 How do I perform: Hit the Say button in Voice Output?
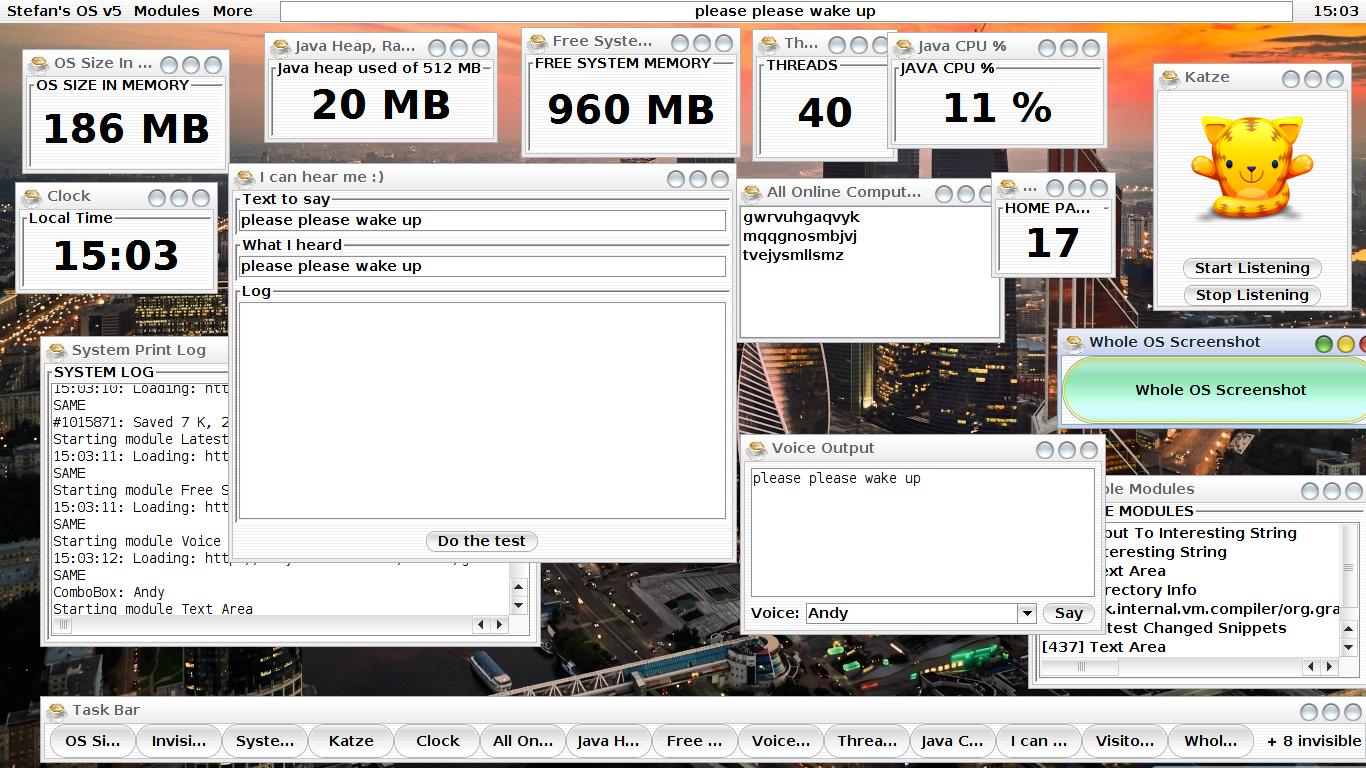click(x=1068, y=613)
